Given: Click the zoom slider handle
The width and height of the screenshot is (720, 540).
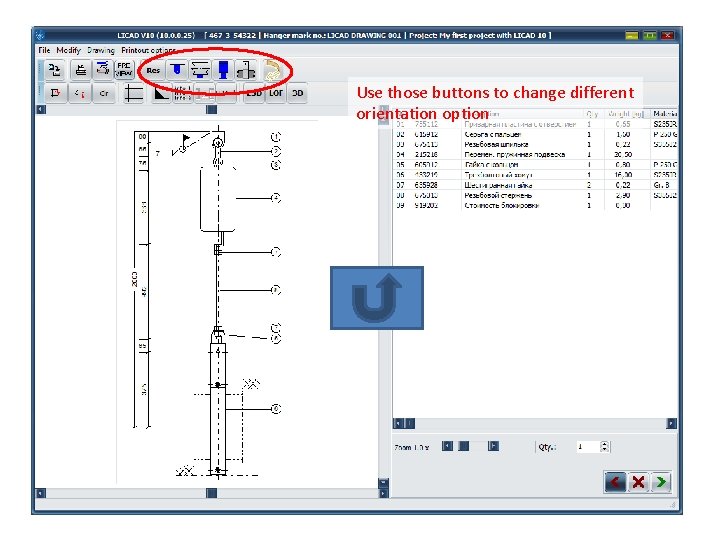Looking at the screenshot, I should click(x=464, y=446).
